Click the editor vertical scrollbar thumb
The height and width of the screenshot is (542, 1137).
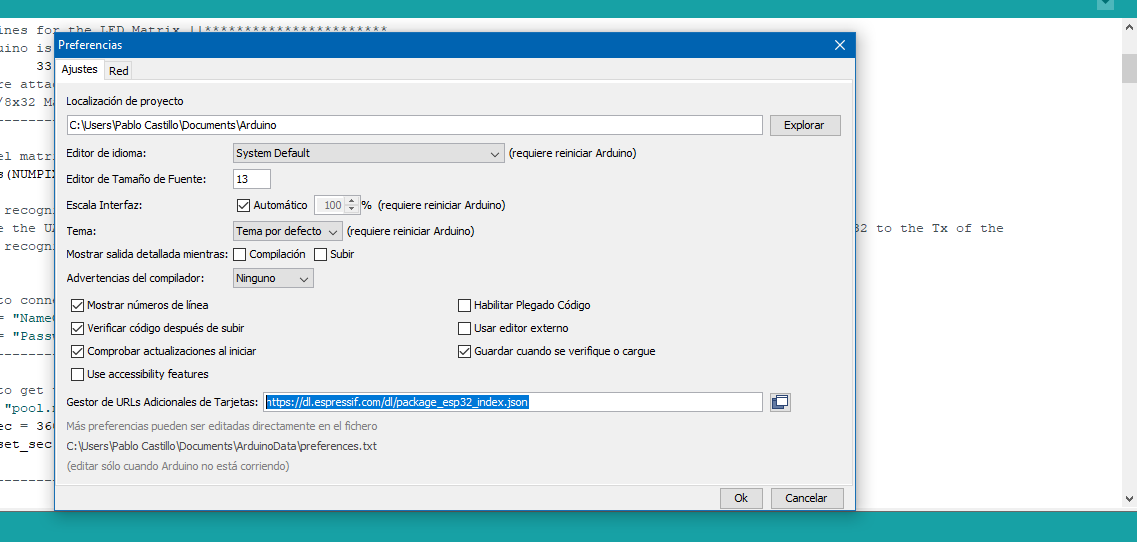pyautogui.click(x=1129, y=70)
